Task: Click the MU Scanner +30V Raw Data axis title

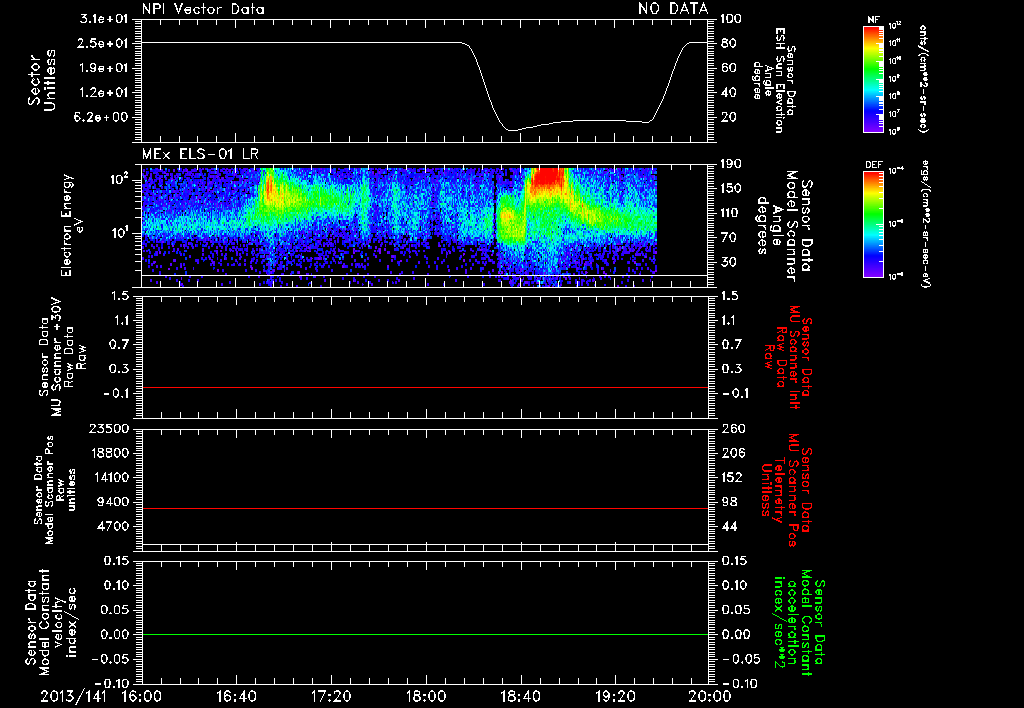Action: pyautogui.click(x=63, y=357)
